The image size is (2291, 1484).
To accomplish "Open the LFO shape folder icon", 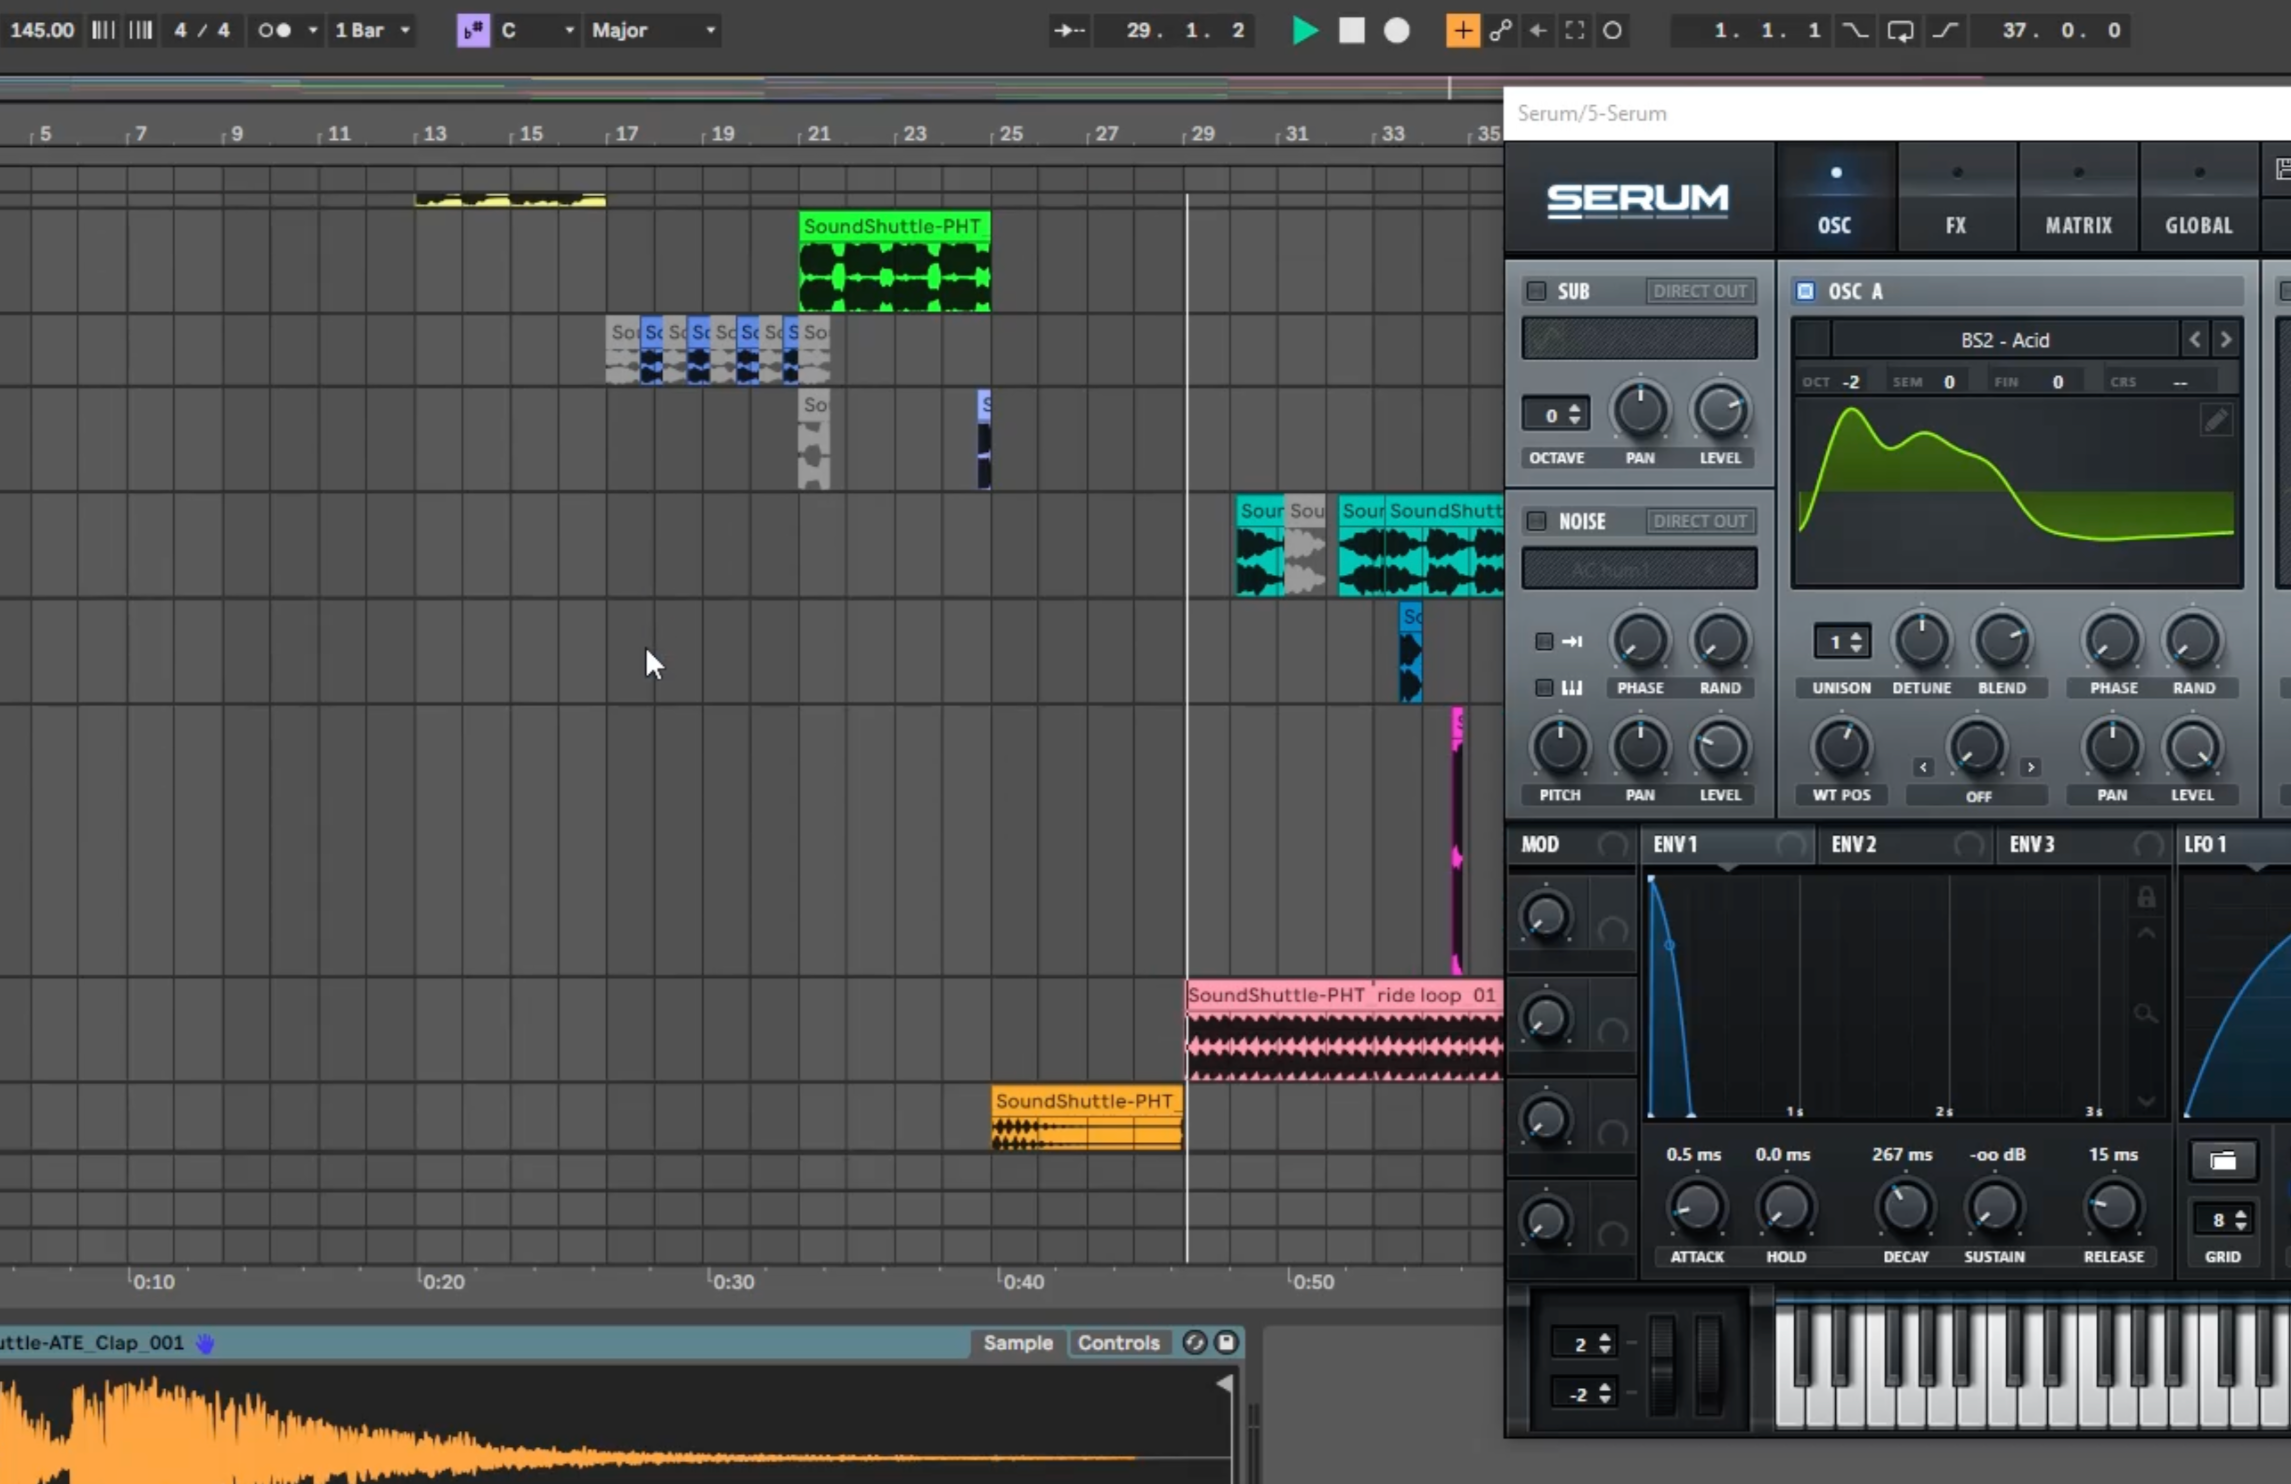I will click(2222, 1161).
